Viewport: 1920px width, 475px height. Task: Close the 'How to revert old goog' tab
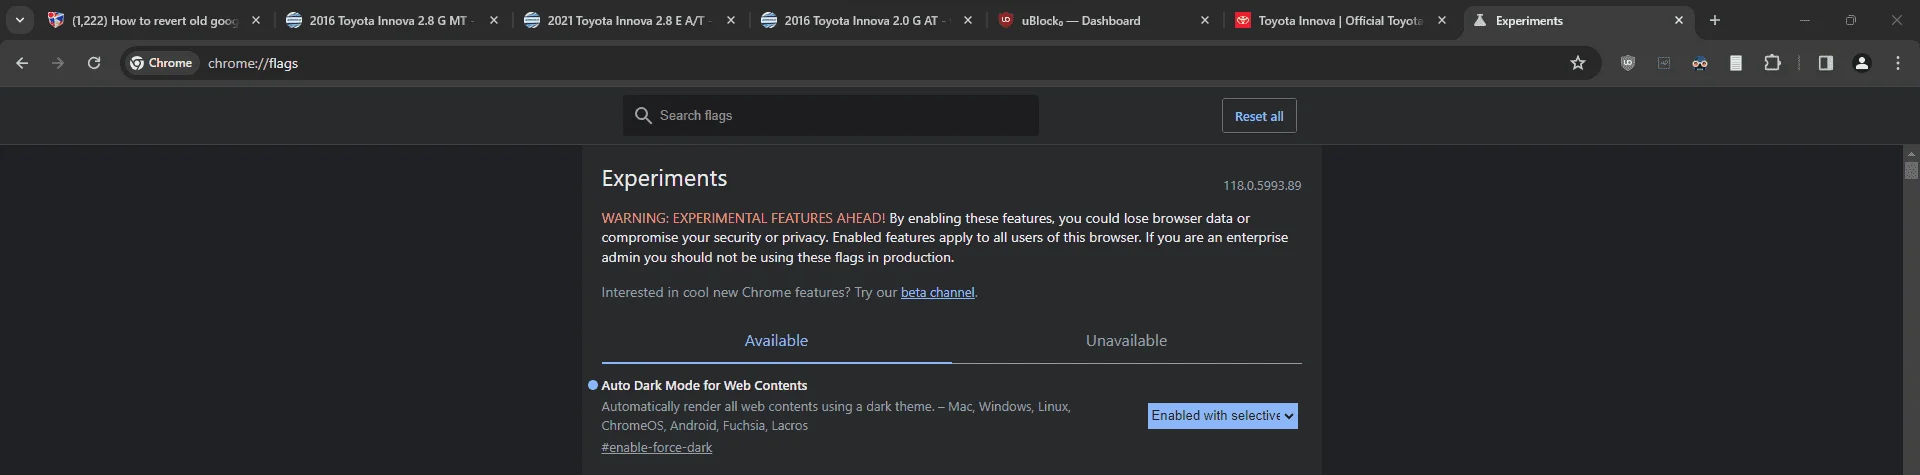pos(256,20)
